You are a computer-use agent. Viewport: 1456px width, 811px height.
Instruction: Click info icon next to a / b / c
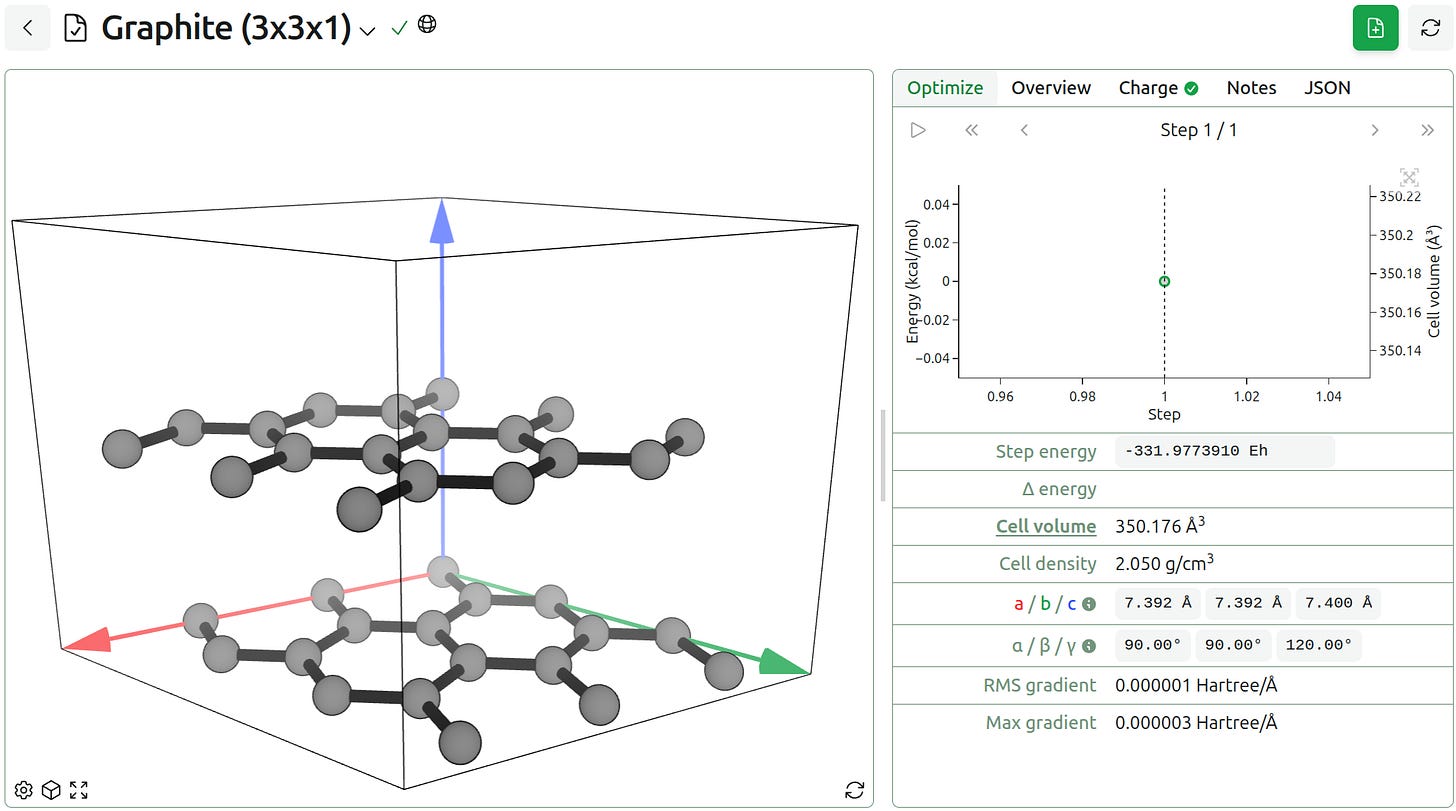1089,604
